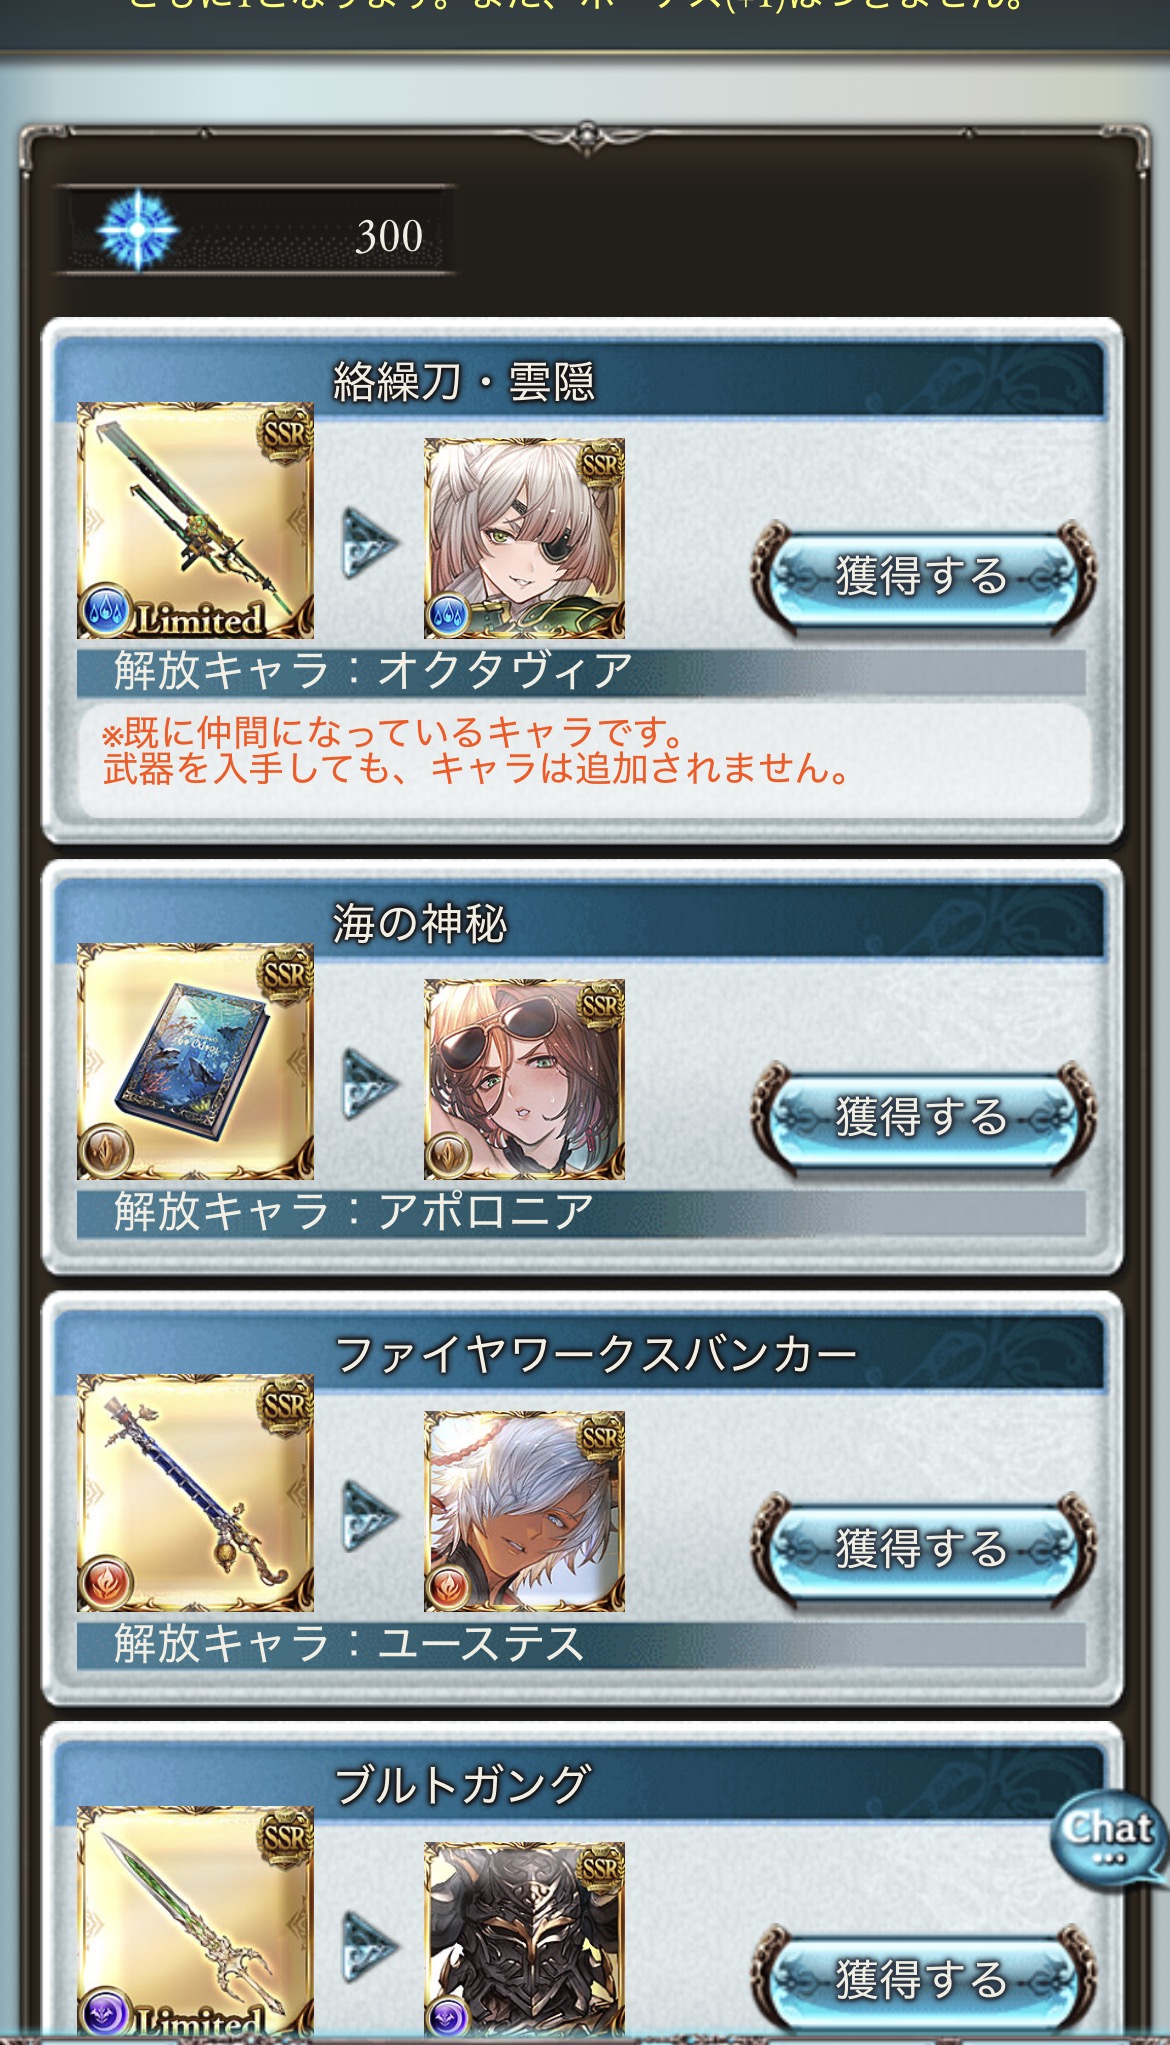Tap the 絡繰刀・雲隠 weapon icon
1170x2045 pixels.
[195, 520]
